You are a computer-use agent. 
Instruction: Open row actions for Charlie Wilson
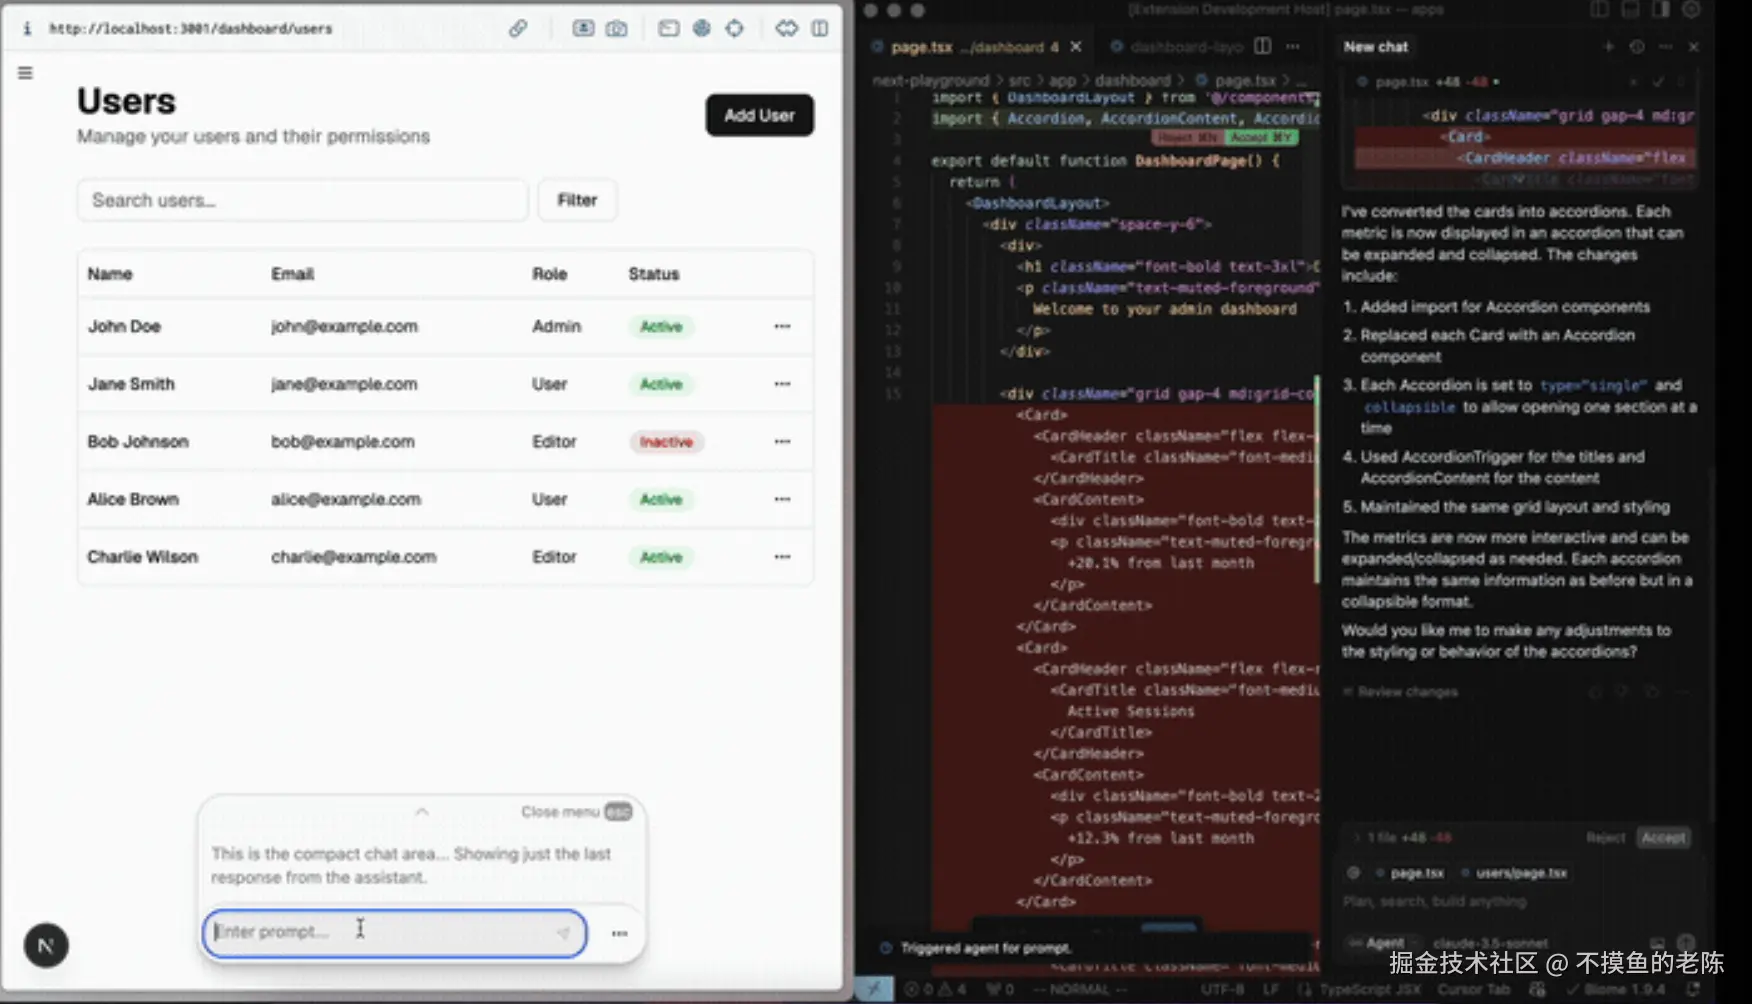782,557
